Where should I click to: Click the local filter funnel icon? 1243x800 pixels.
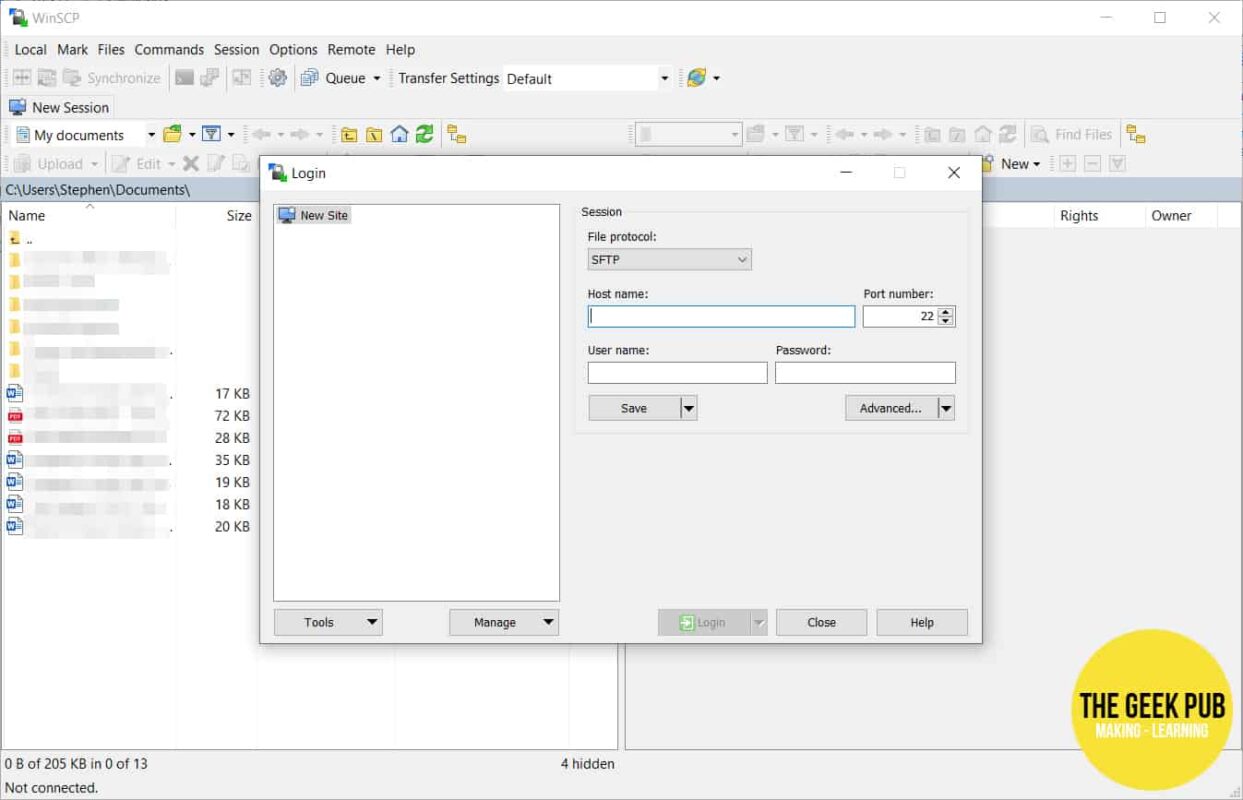[x=211, y=135]
